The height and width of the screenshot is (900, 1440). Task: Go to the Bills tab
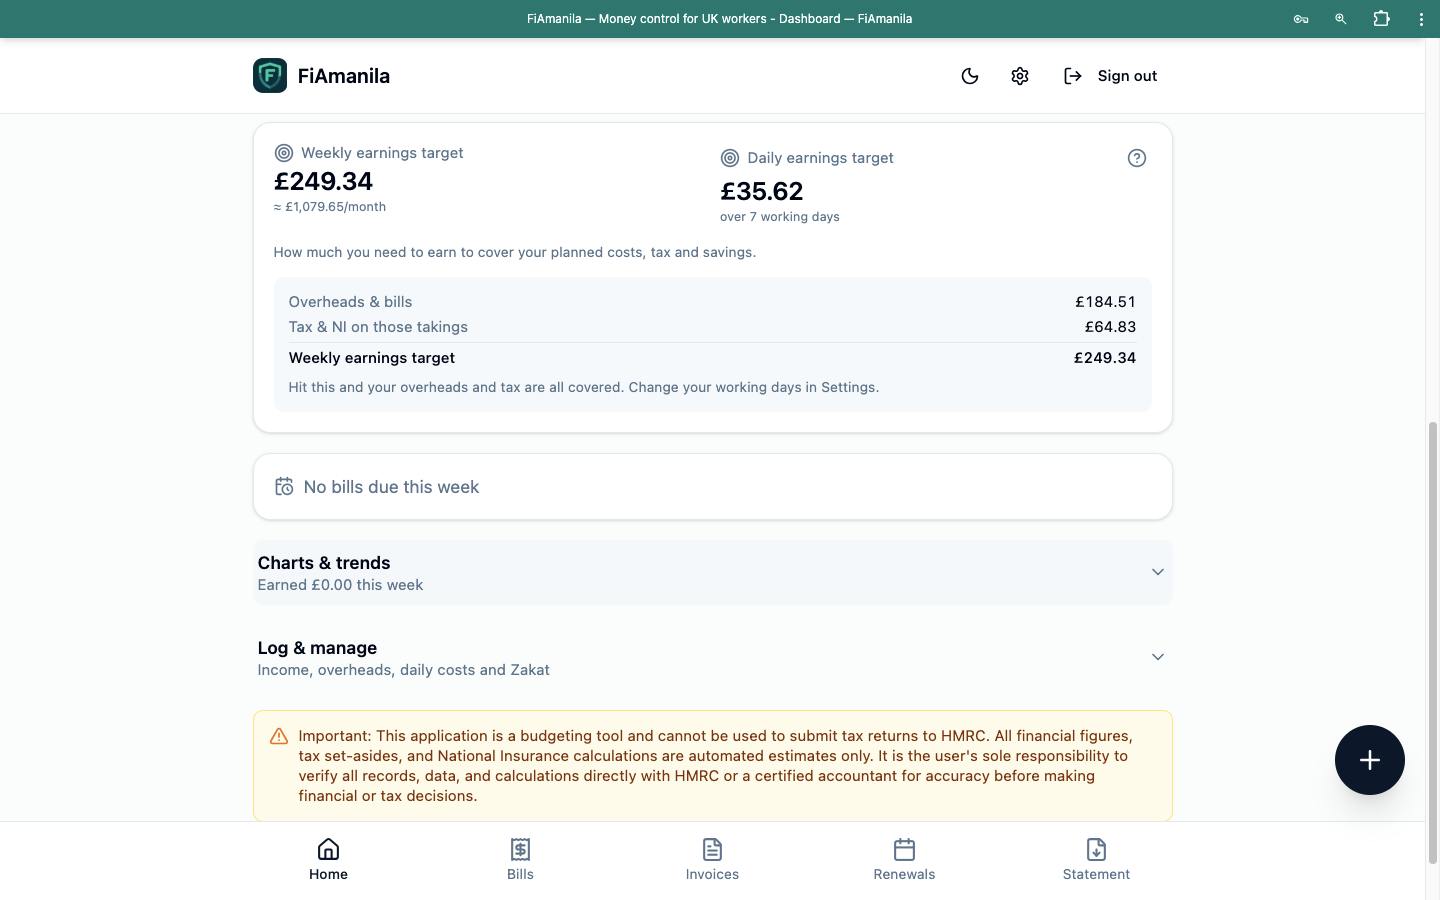(520, 860)
